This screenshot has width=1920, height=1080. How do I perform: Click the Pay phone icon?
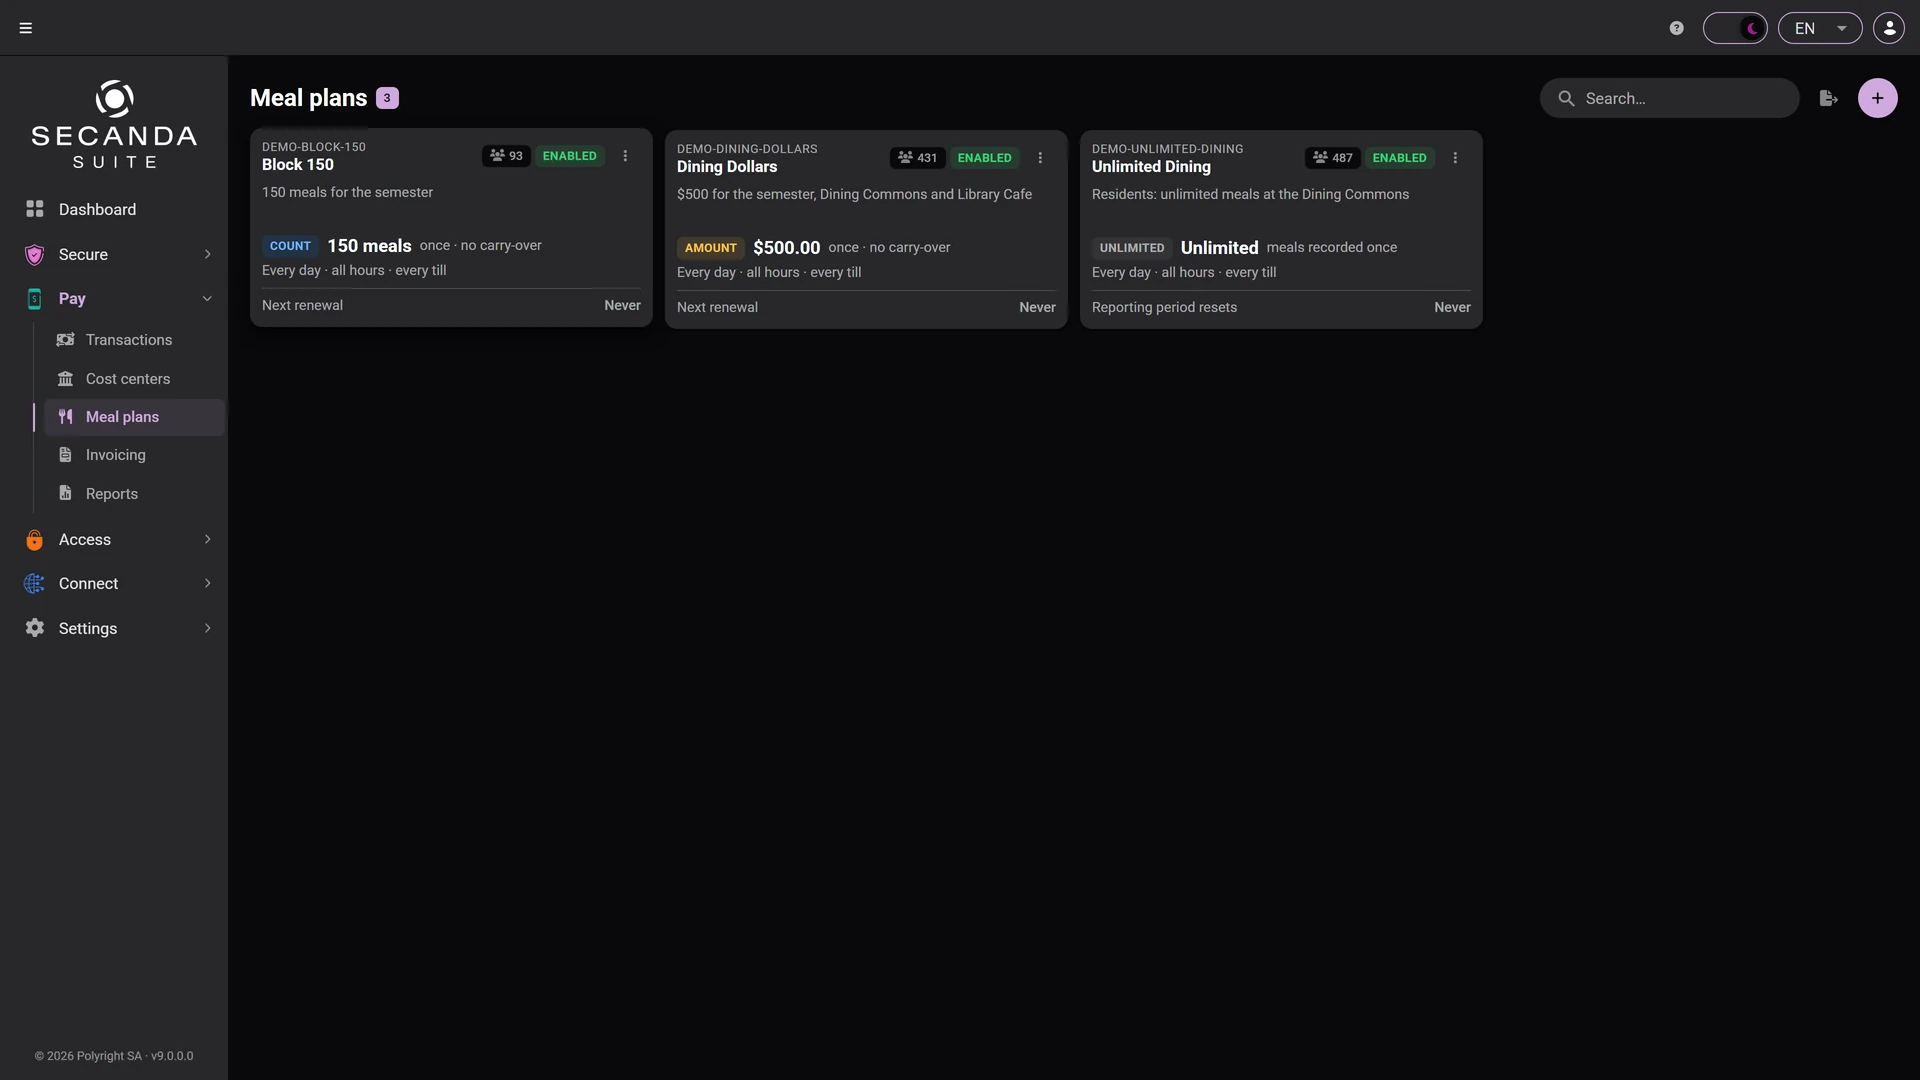pos(35,298)
